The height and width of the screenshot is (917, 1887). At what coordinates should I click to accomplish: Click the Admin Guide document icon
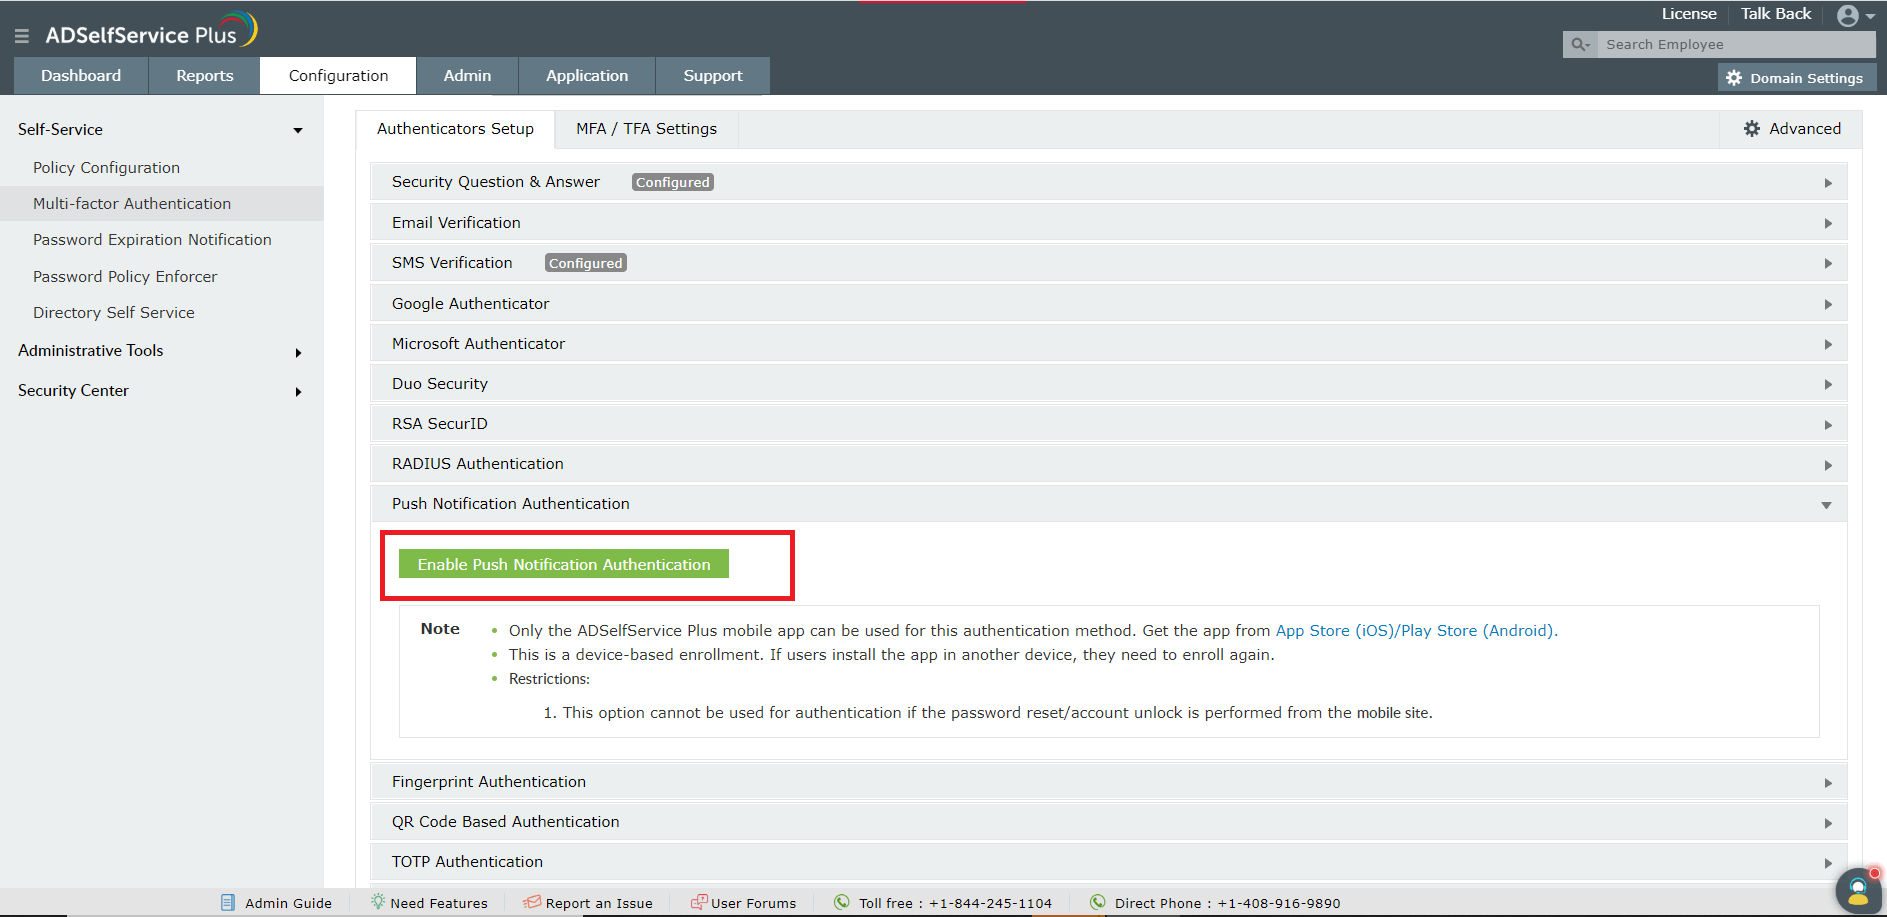tap(228, 902)
